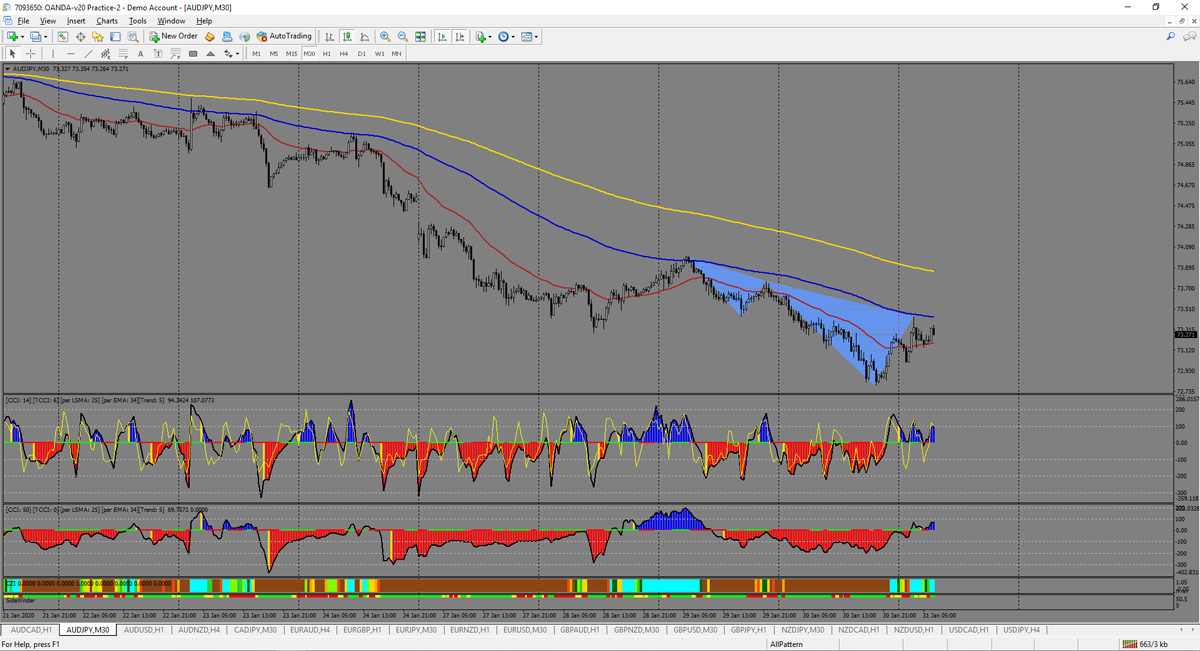Switch to the EURUSD,M30 chart tab

(525, 630)
